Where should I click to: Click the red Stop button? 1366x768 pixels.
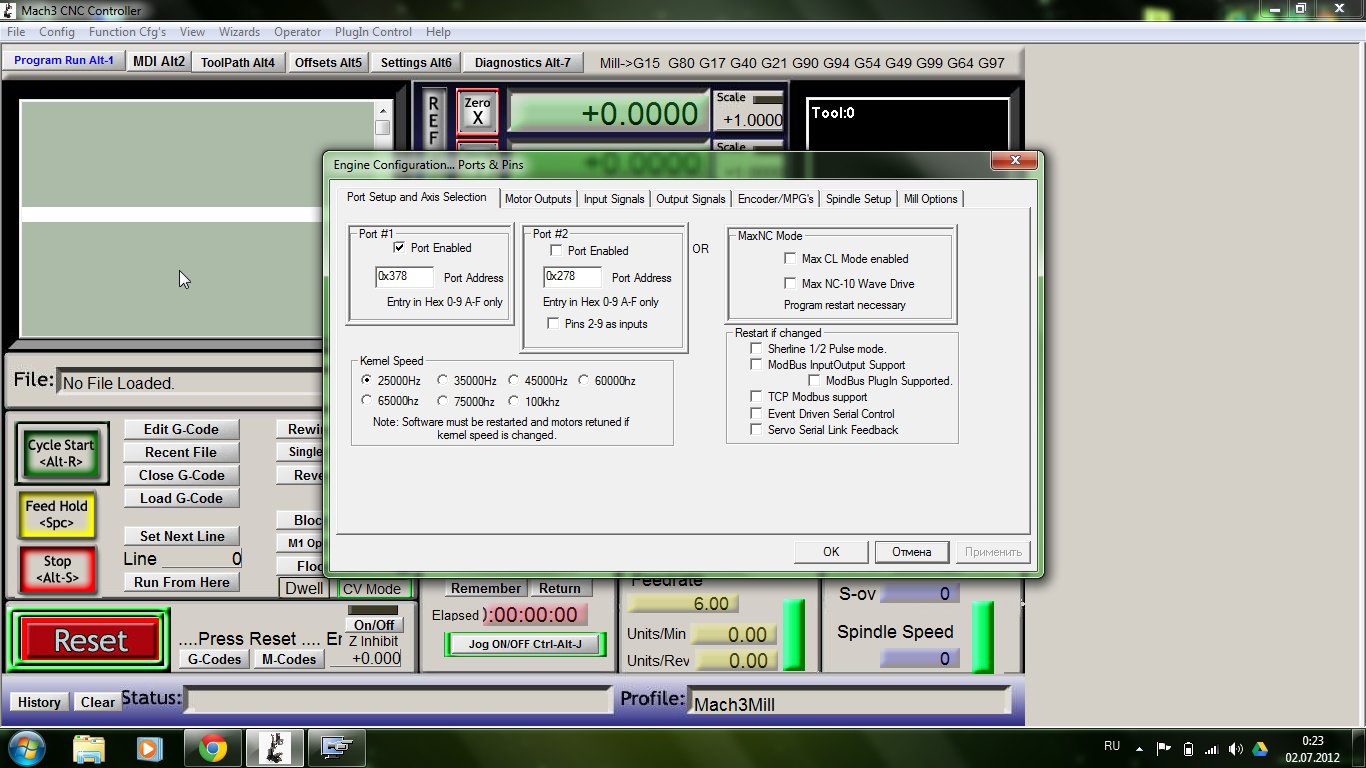tap(57, 569)
